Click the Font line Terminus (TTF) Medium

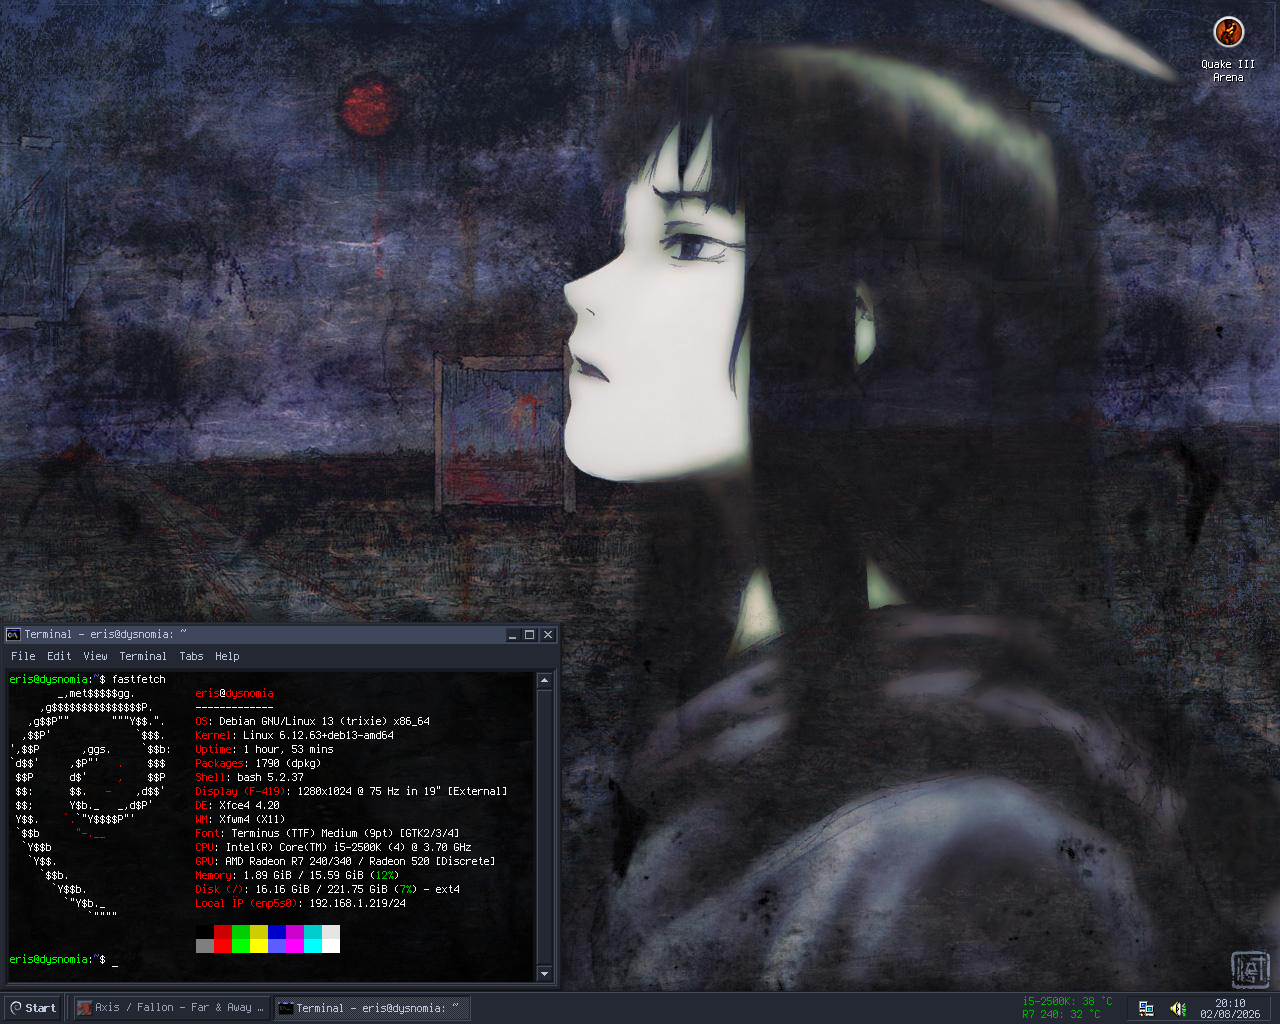pos(327,834)
